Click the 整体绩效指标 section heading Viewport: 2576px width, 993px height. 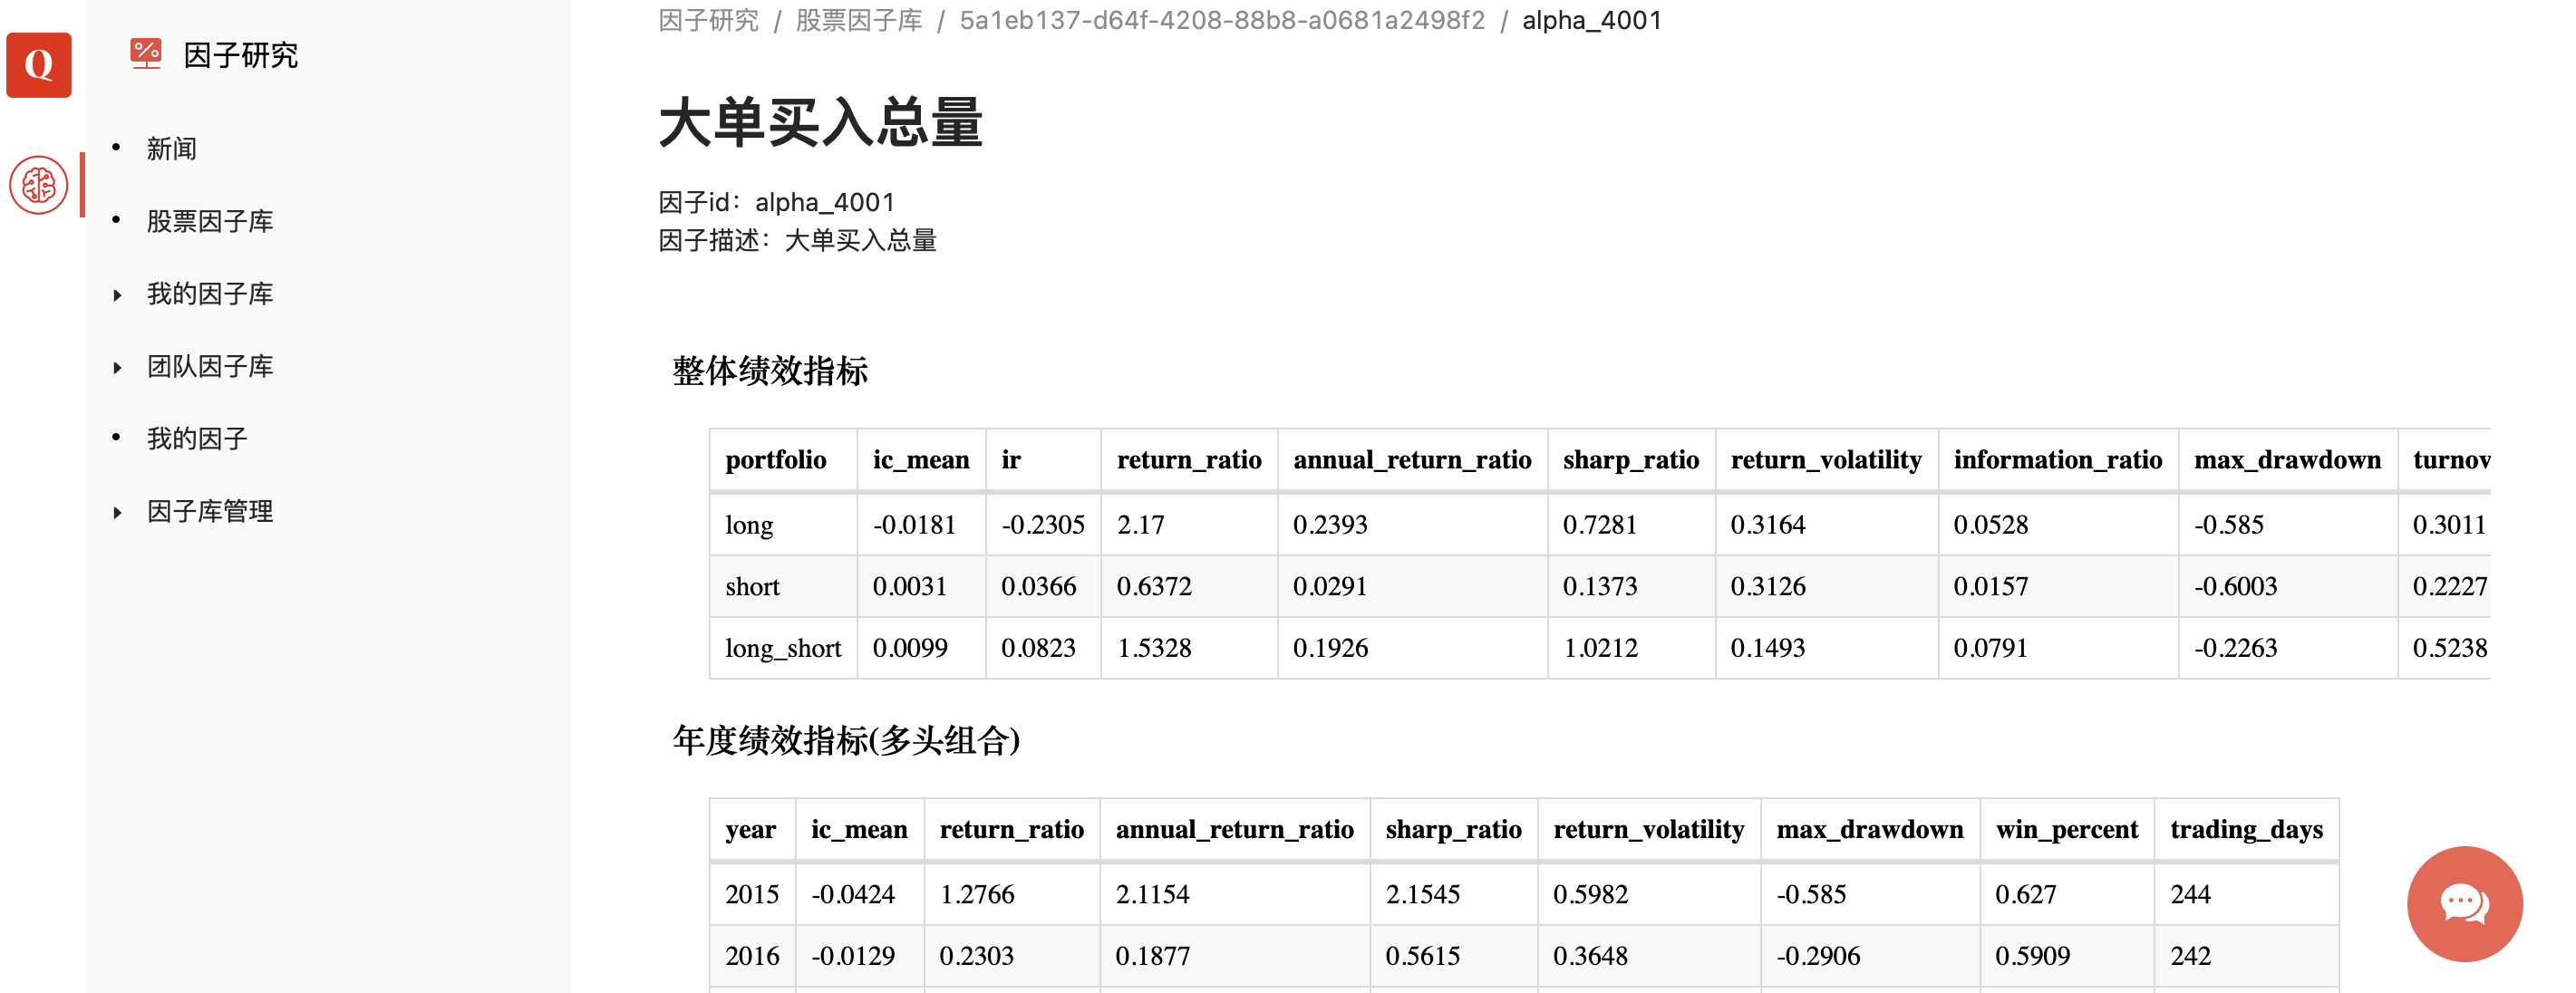770,371
